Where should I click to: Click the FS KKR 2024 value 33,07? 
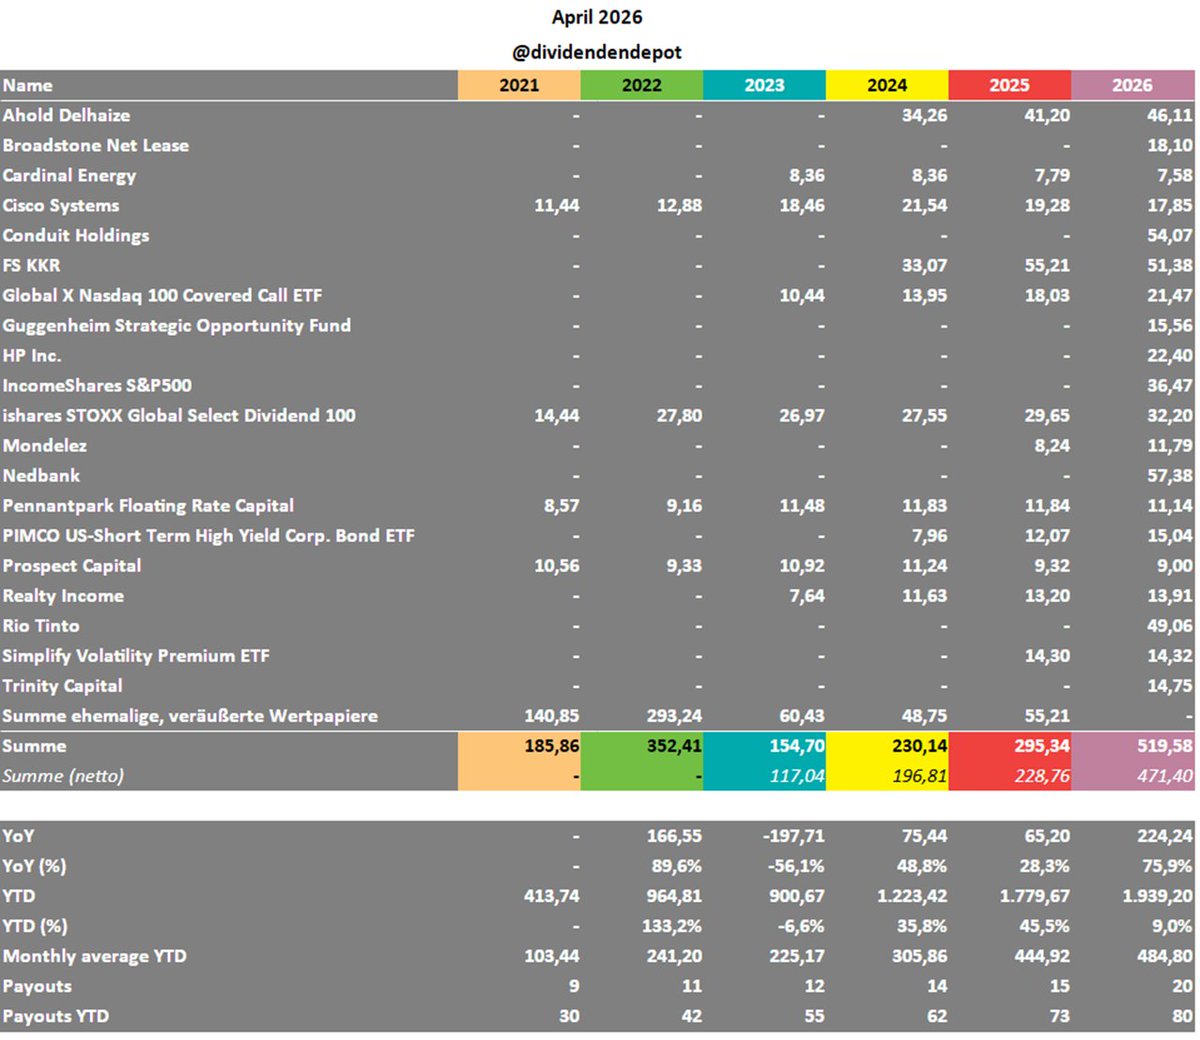click(924, 265)
